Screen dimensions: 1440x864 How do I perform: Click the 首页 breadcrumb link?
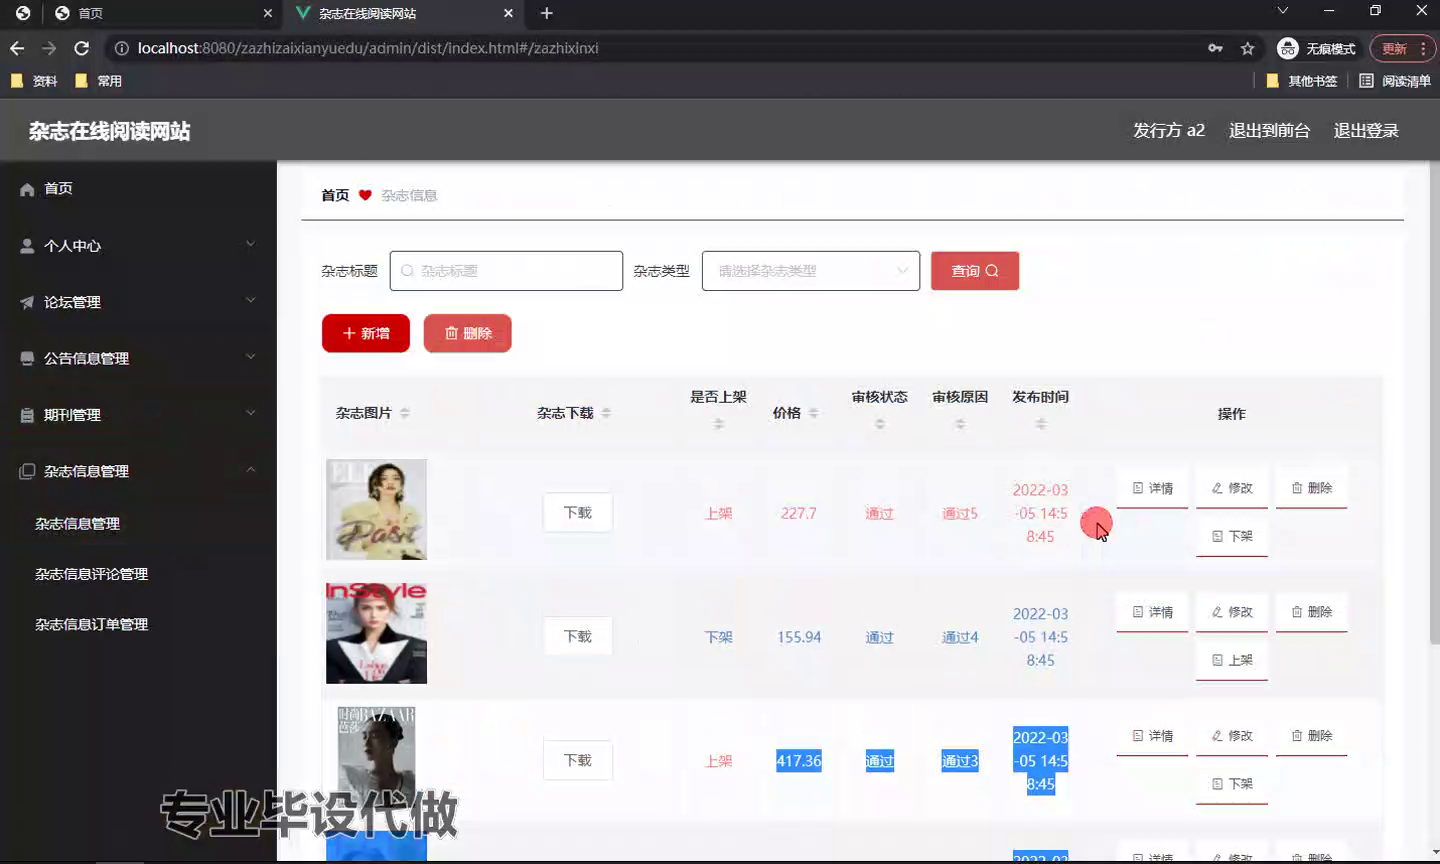coord(335,195)
